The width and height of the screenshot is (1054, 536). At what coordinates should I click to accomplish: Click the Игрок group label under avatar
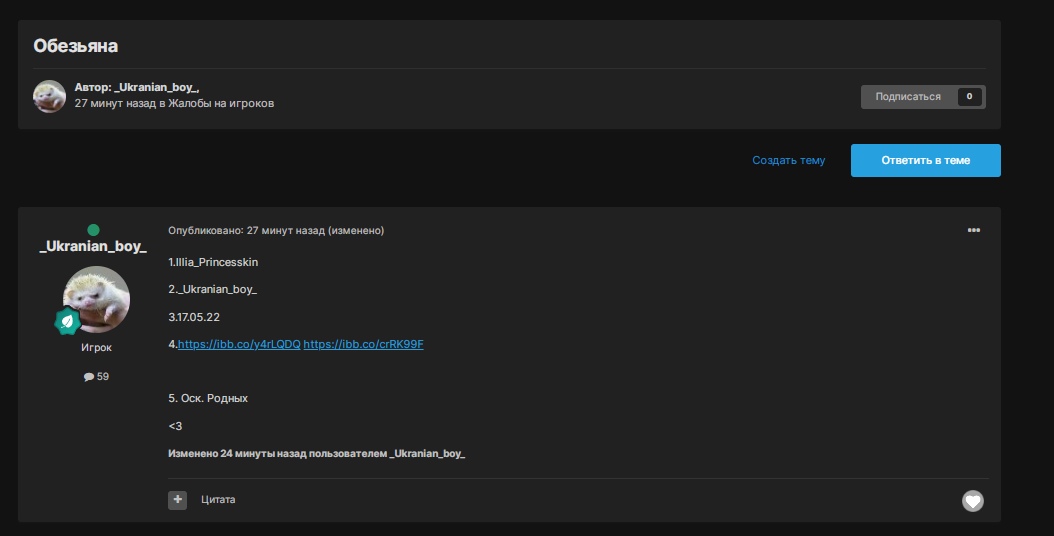(96, 347)
